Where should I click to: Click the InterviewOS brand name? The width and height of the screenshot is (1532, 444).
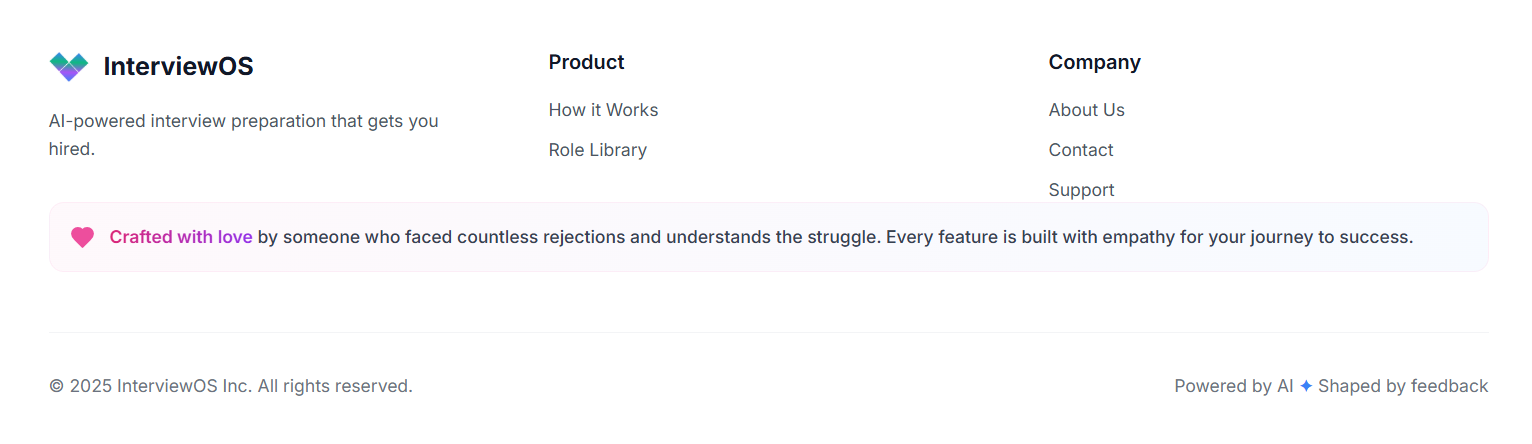[x=178, y=67]
